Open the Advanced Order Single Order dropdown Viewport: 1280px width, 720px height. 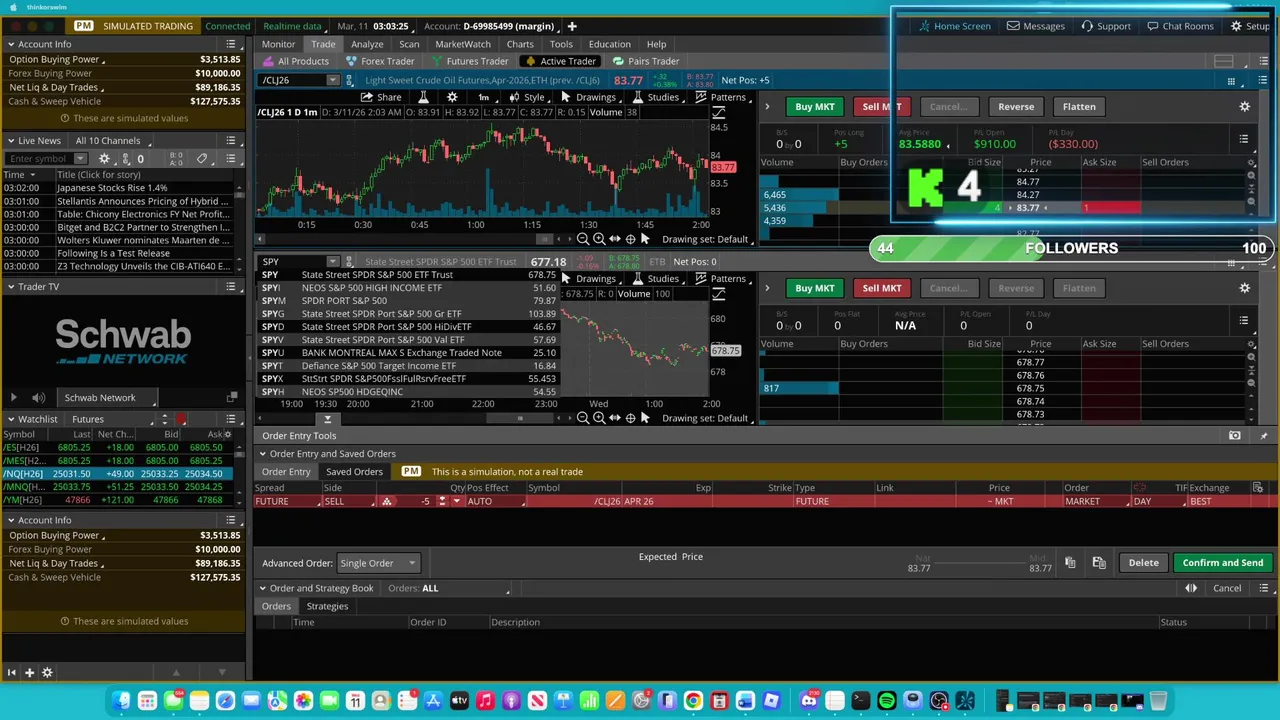(x=378, y=563)
